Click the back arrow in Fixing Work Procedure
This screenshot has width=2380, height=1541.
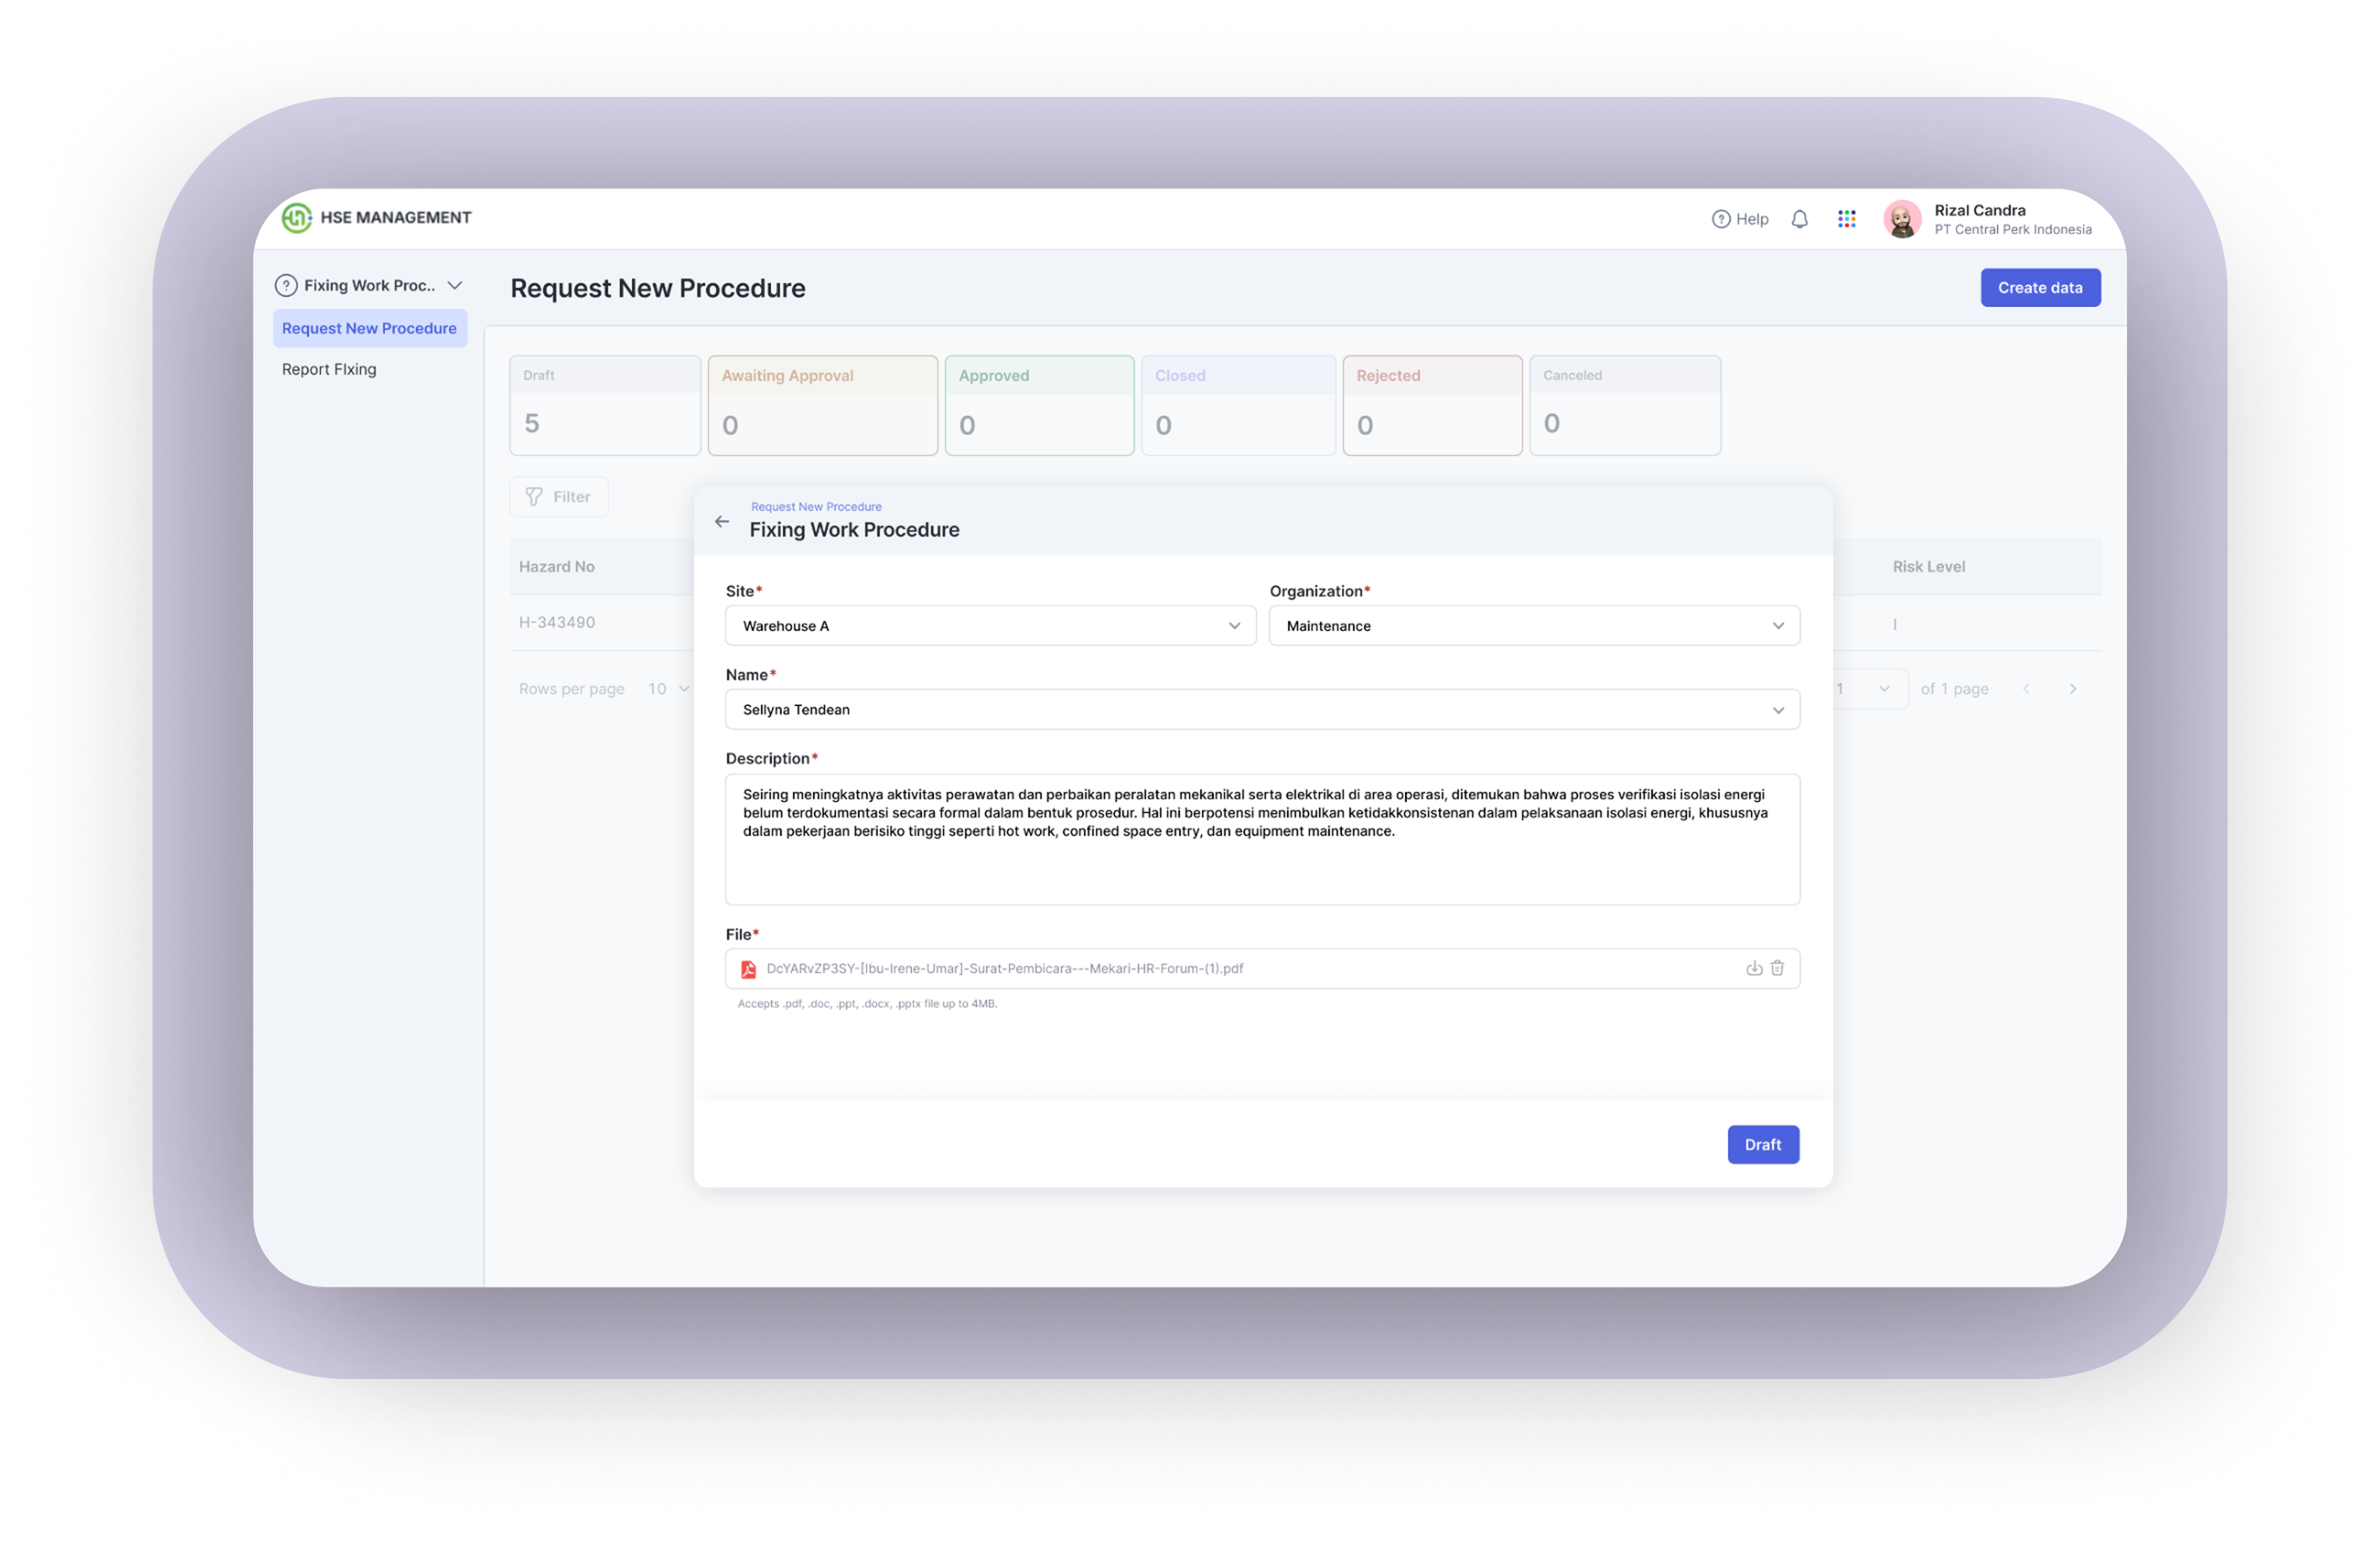coord(722,521)
